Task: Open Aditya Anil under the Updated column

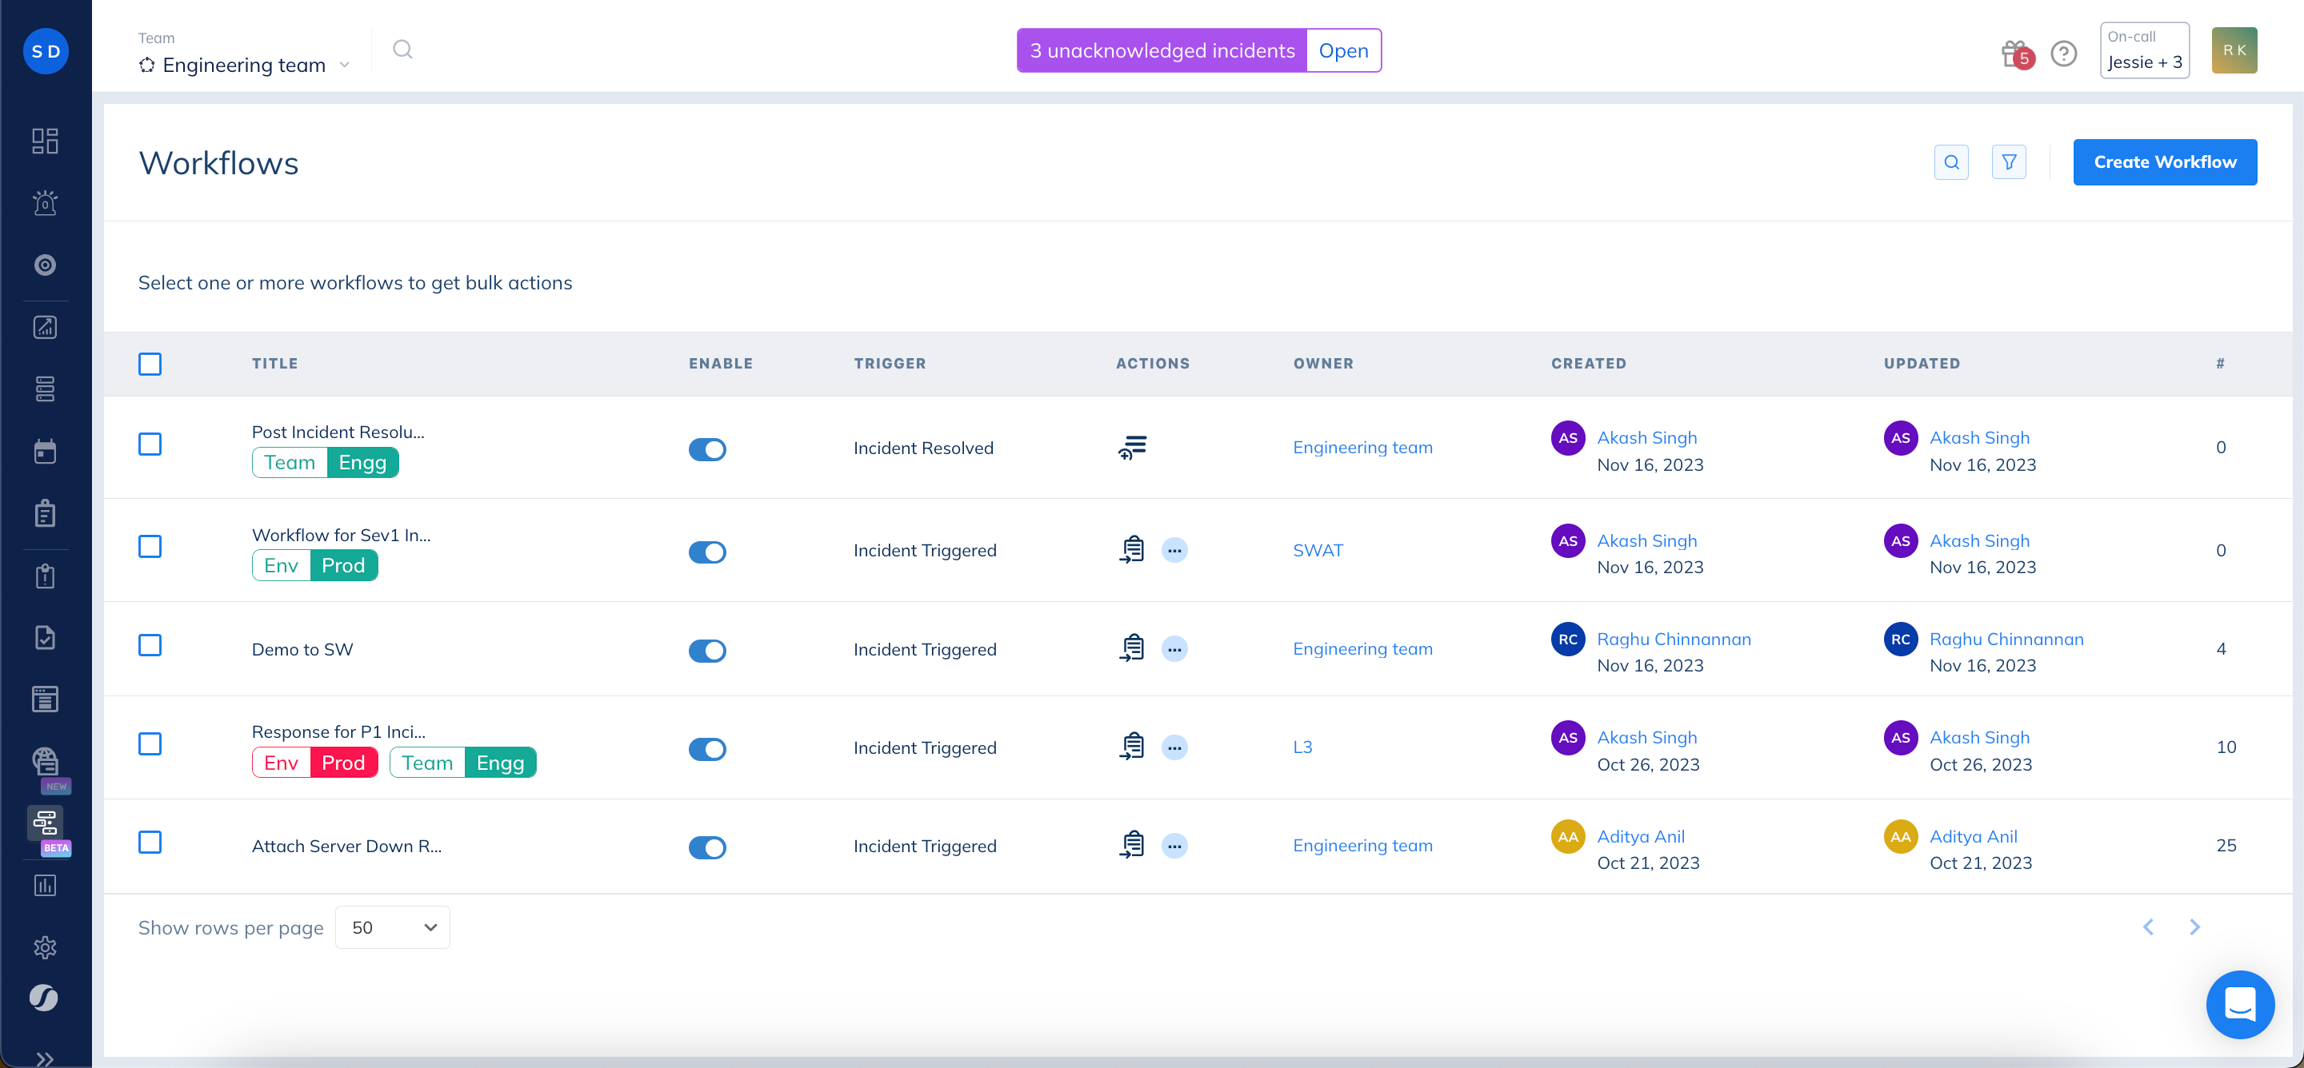Action: (1973, 836)
